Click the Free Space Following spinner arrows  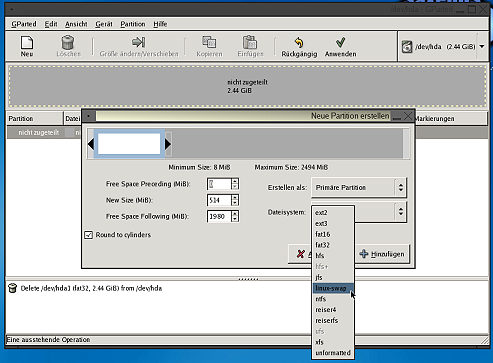pos(235,217)
